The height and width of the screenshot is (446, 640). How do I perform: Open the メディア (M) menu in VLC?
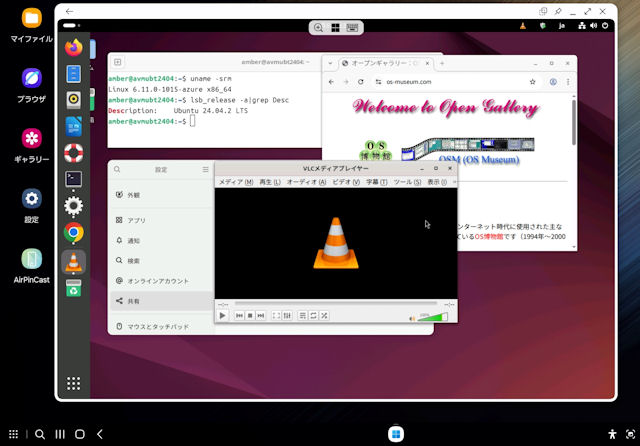(236, 182)
